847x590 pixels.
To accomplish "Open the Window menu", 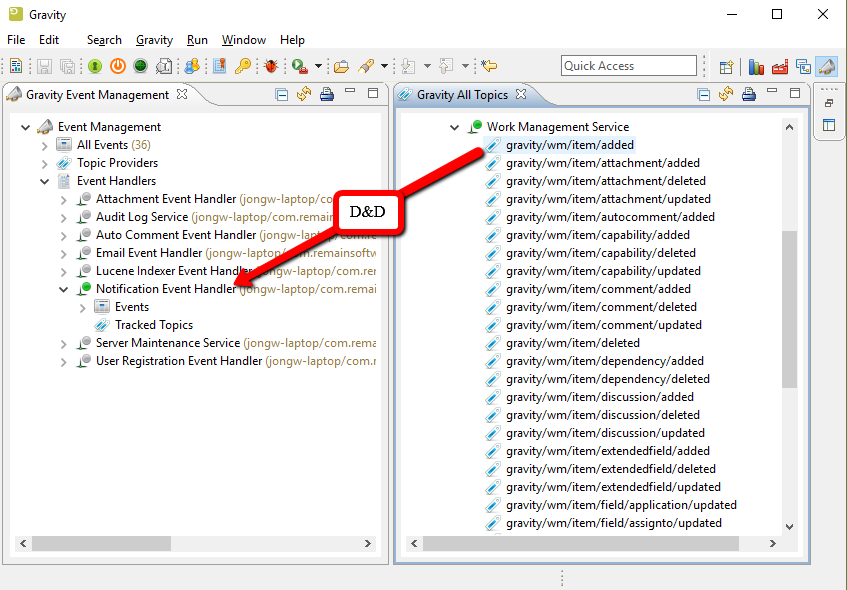I will (x=243, y=40).
